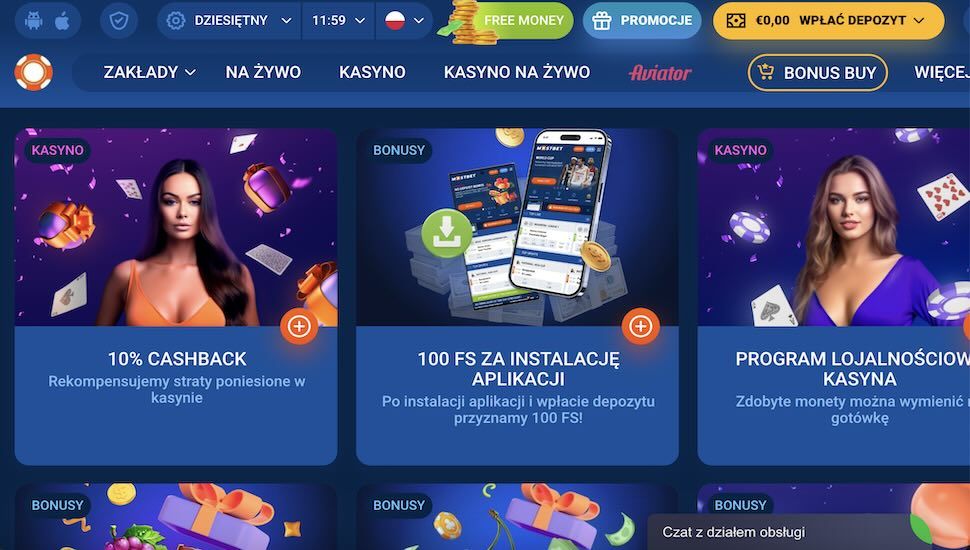This screenshot has height=550, width=970.
Task: Open the WPŁAĆ DEPOZYT balance dropdown
Action: (x=828, y=20)
